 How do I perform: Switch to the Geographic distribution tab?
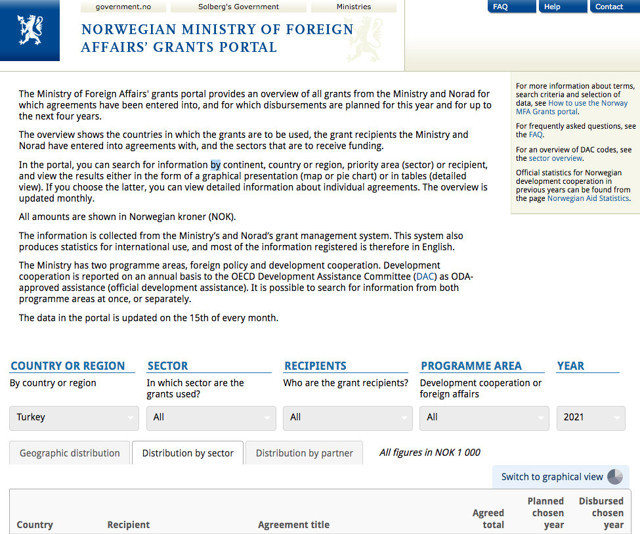(x=70, y=453)
